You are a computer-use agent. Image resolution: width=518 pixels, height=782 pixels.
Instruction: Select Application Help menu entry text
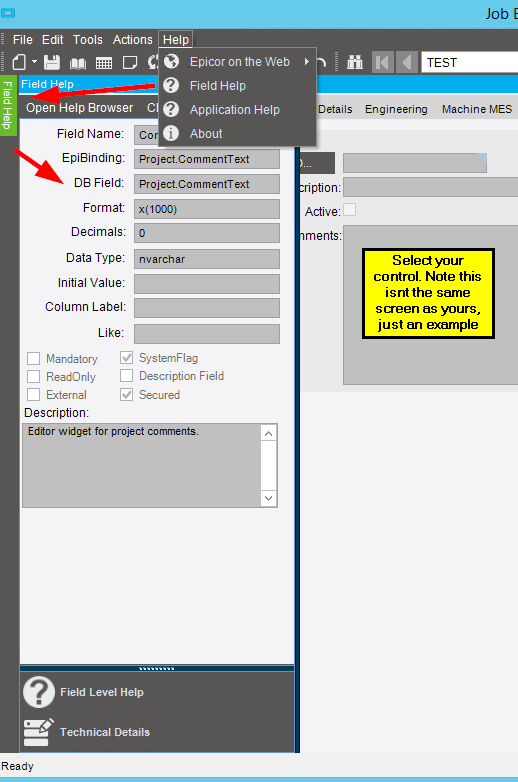pyautogui.click(x=235, y=110)
